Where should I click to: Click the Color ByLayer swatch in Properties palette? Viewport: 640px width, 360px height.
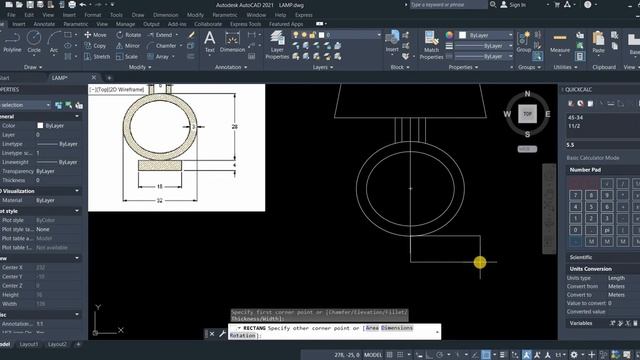(40, 126)
